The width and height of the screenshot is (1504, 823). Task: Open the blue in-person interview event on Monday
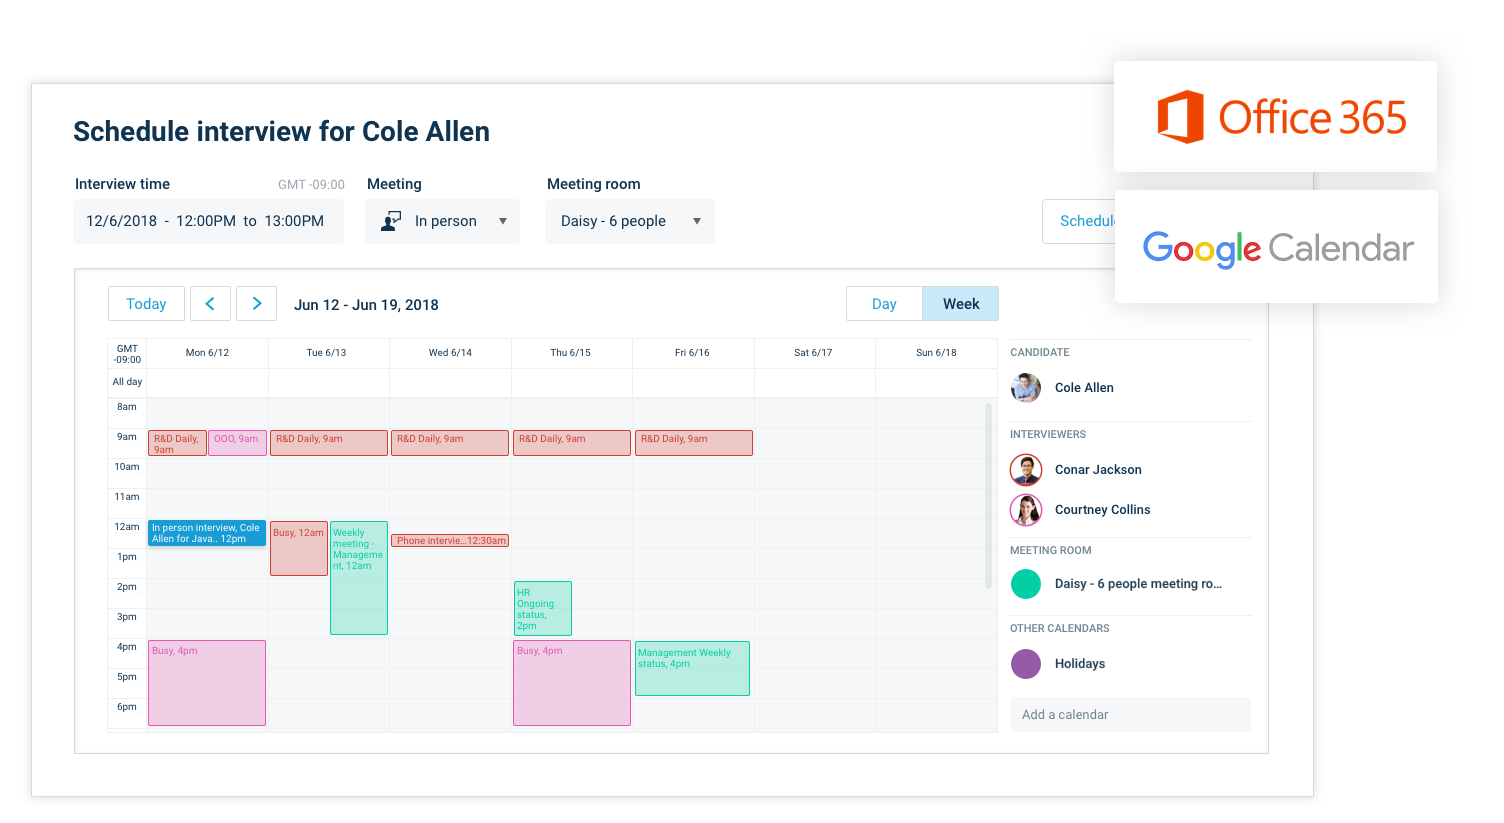[207, 533]
